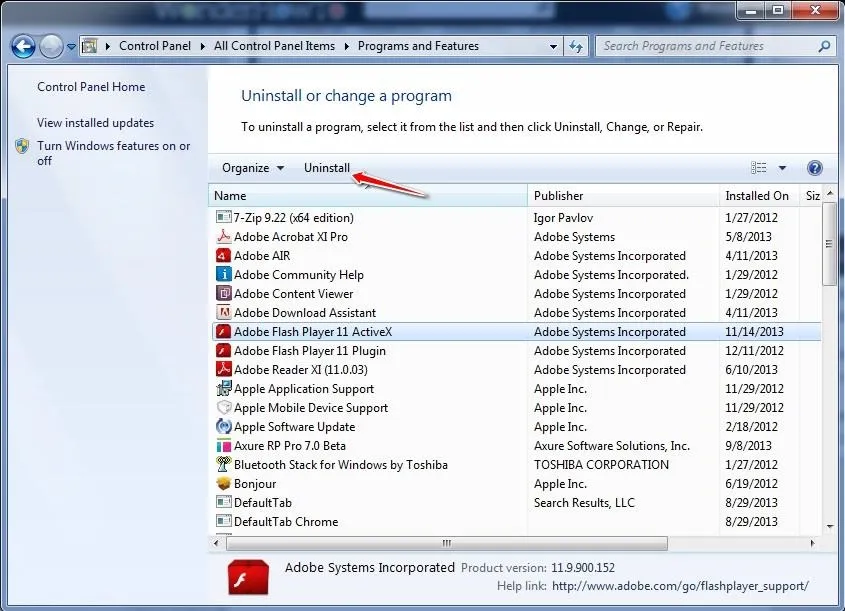The height and width of the screenshot is (611, 845).
Task: Select Bluetooth Stack for Windows by Toshiba
Action: pos(341,464)
